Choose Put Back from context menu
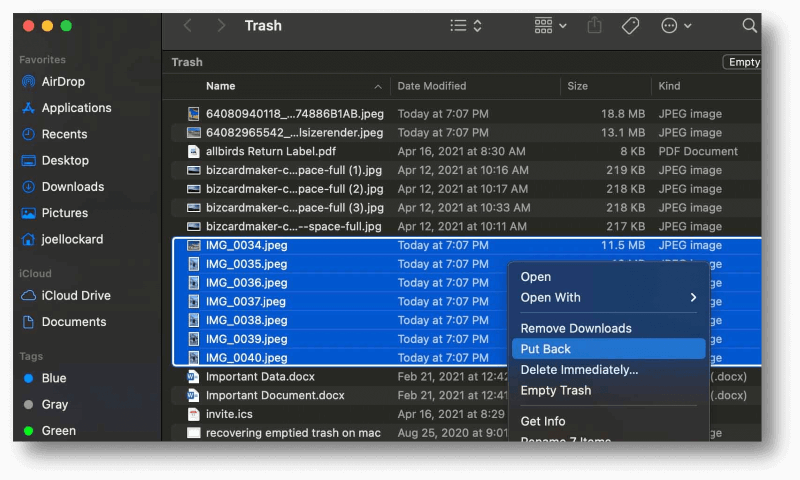Image resolution: width=800 pixels, height=480 pixels. [x=608, y=349]
